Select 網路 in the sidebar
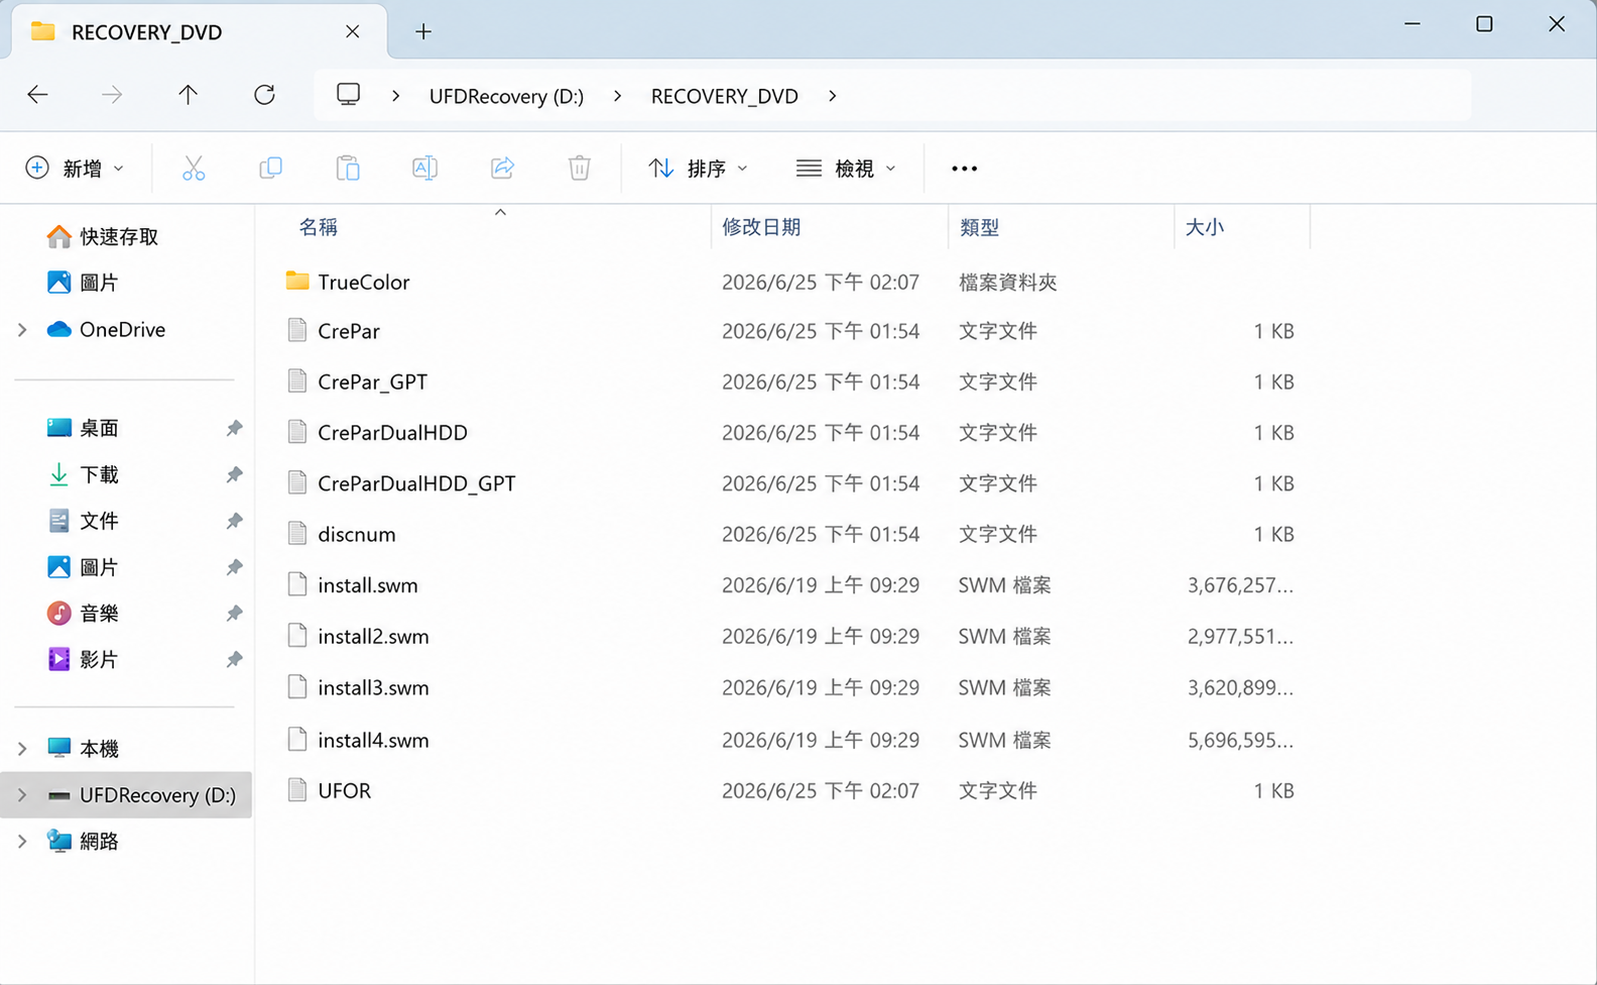Viewport: 1597px width, 985px height. click(82, 841)
